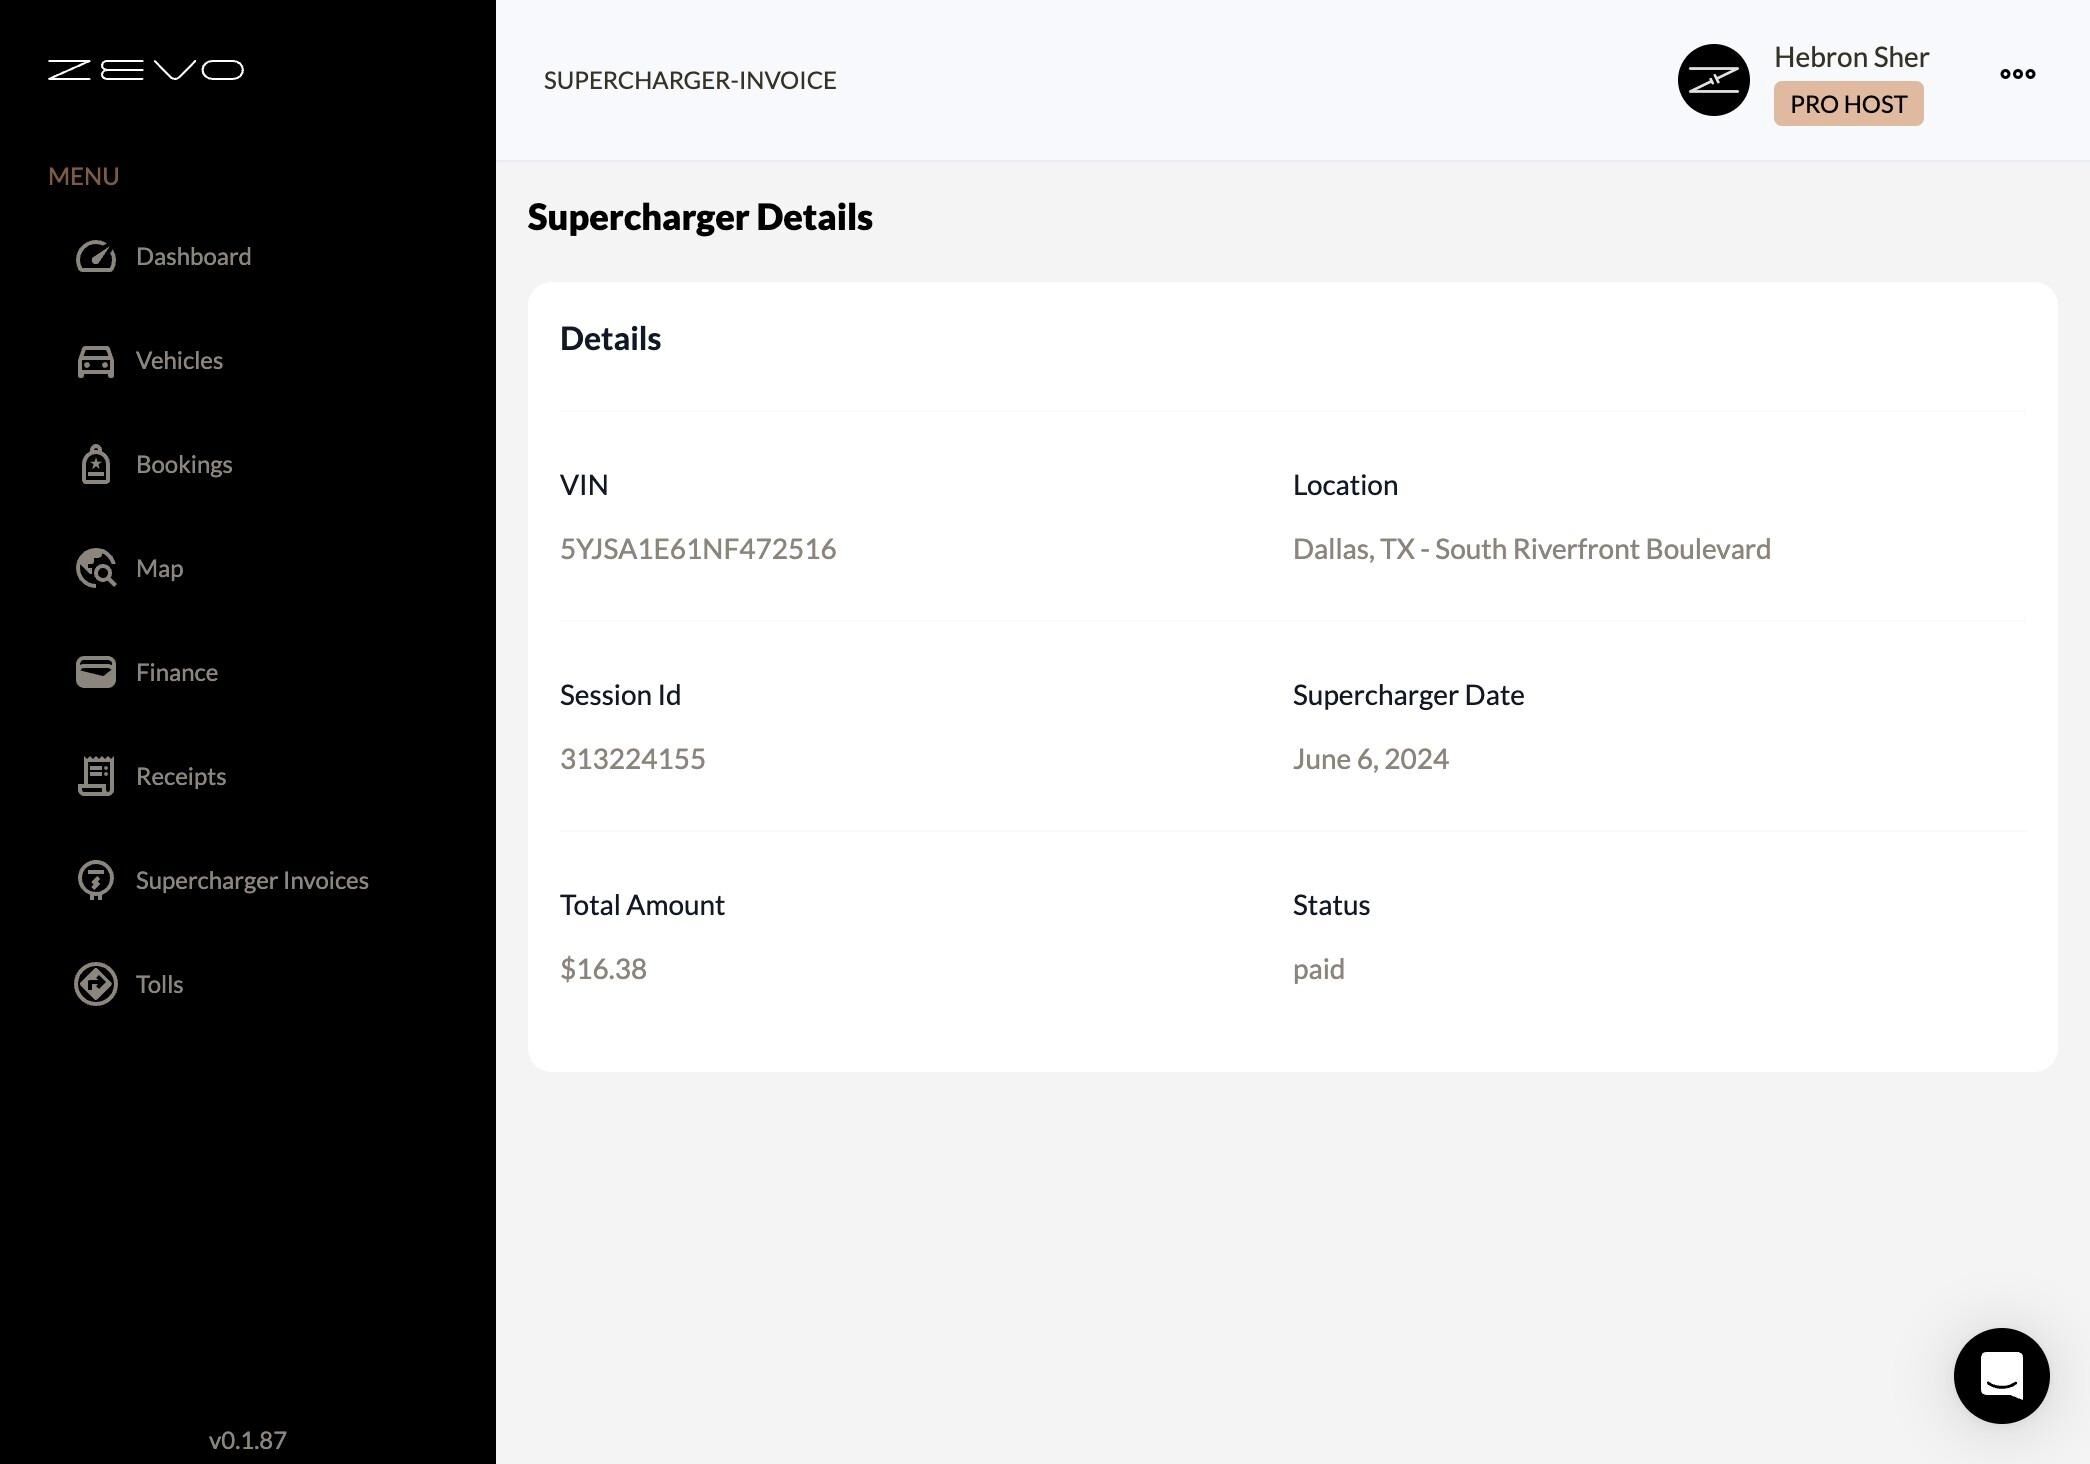Click the Vehicles car icon
This screenshot has width=2090, height=1464.
pyautogui.click(x=96, y=361)
